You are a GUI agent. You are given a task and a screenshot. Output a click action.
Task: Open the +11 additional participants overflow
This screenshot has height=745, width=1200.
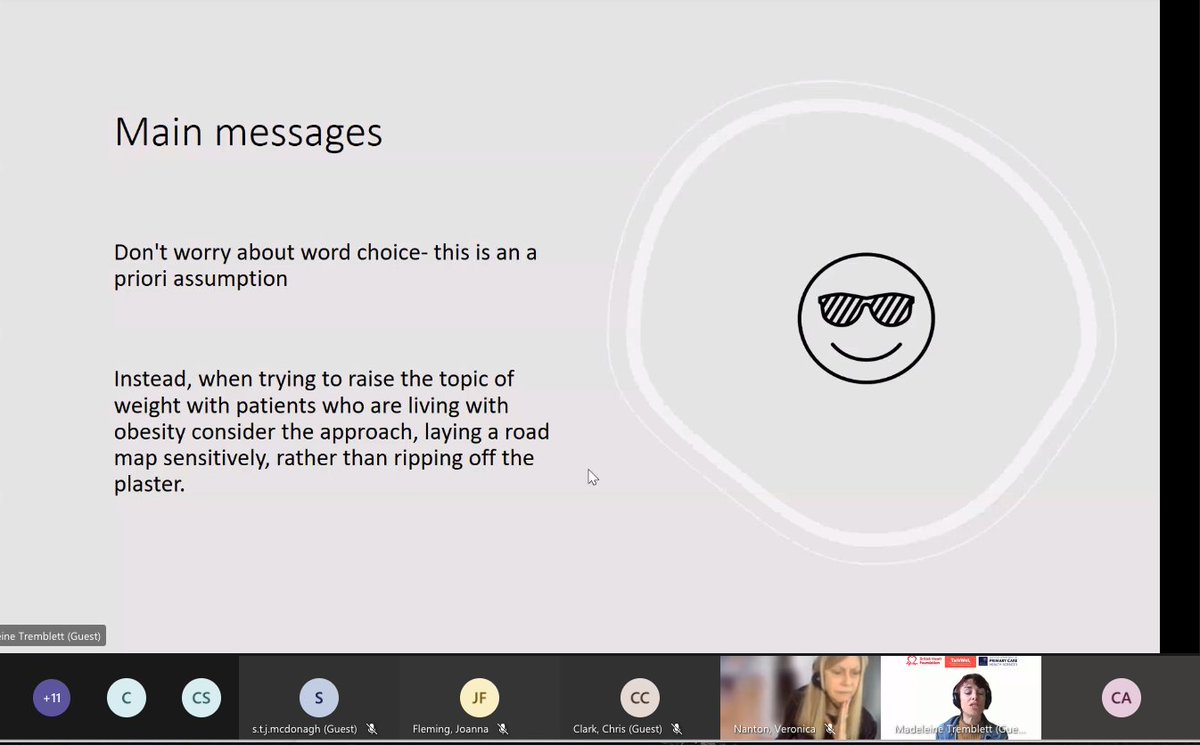tap(52, 698)
